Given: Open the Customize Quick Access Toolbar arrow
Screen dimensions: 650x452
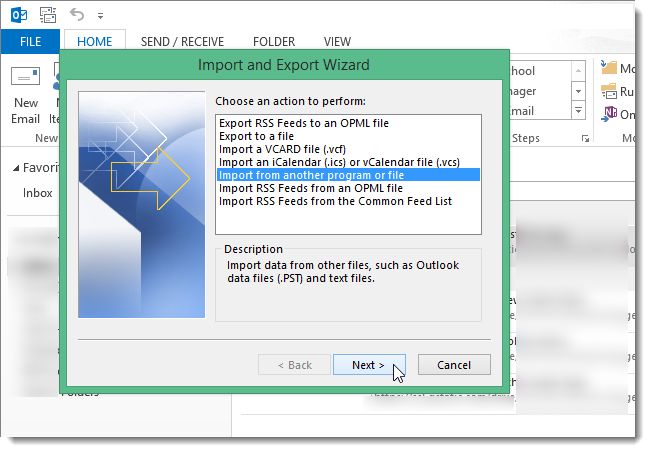Looking at the screenshot, I should point(100,16).
